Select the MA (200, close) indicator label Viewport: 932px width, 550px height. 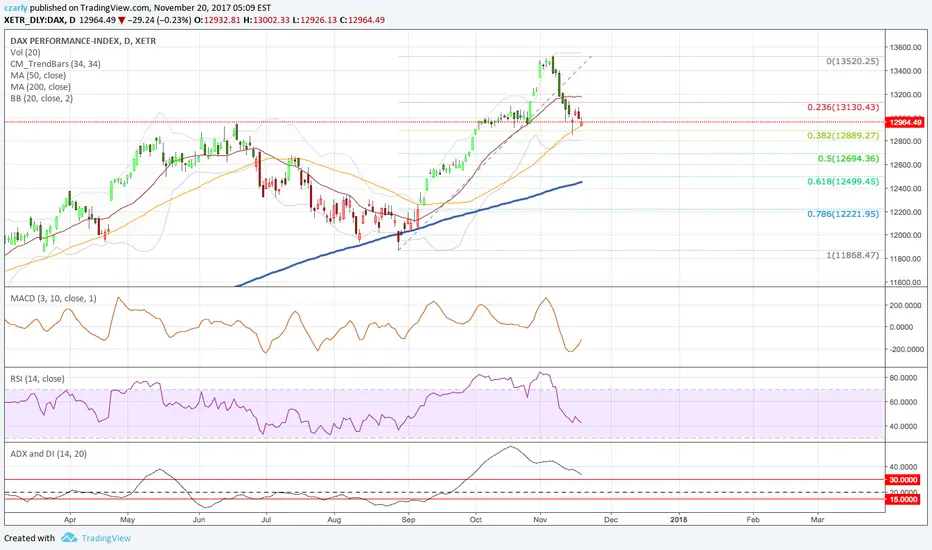click(x=40, y=87)
